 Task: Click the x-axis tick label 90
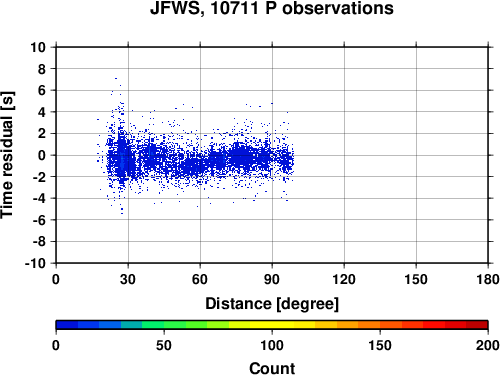pos(272,279)
